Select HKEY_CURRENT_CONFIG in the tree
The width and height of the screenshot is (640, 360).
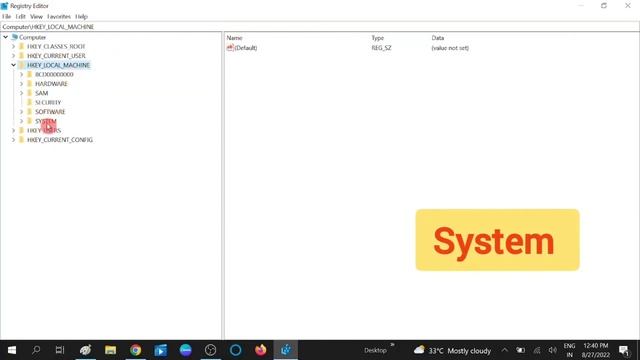click(x=60, y=140)
